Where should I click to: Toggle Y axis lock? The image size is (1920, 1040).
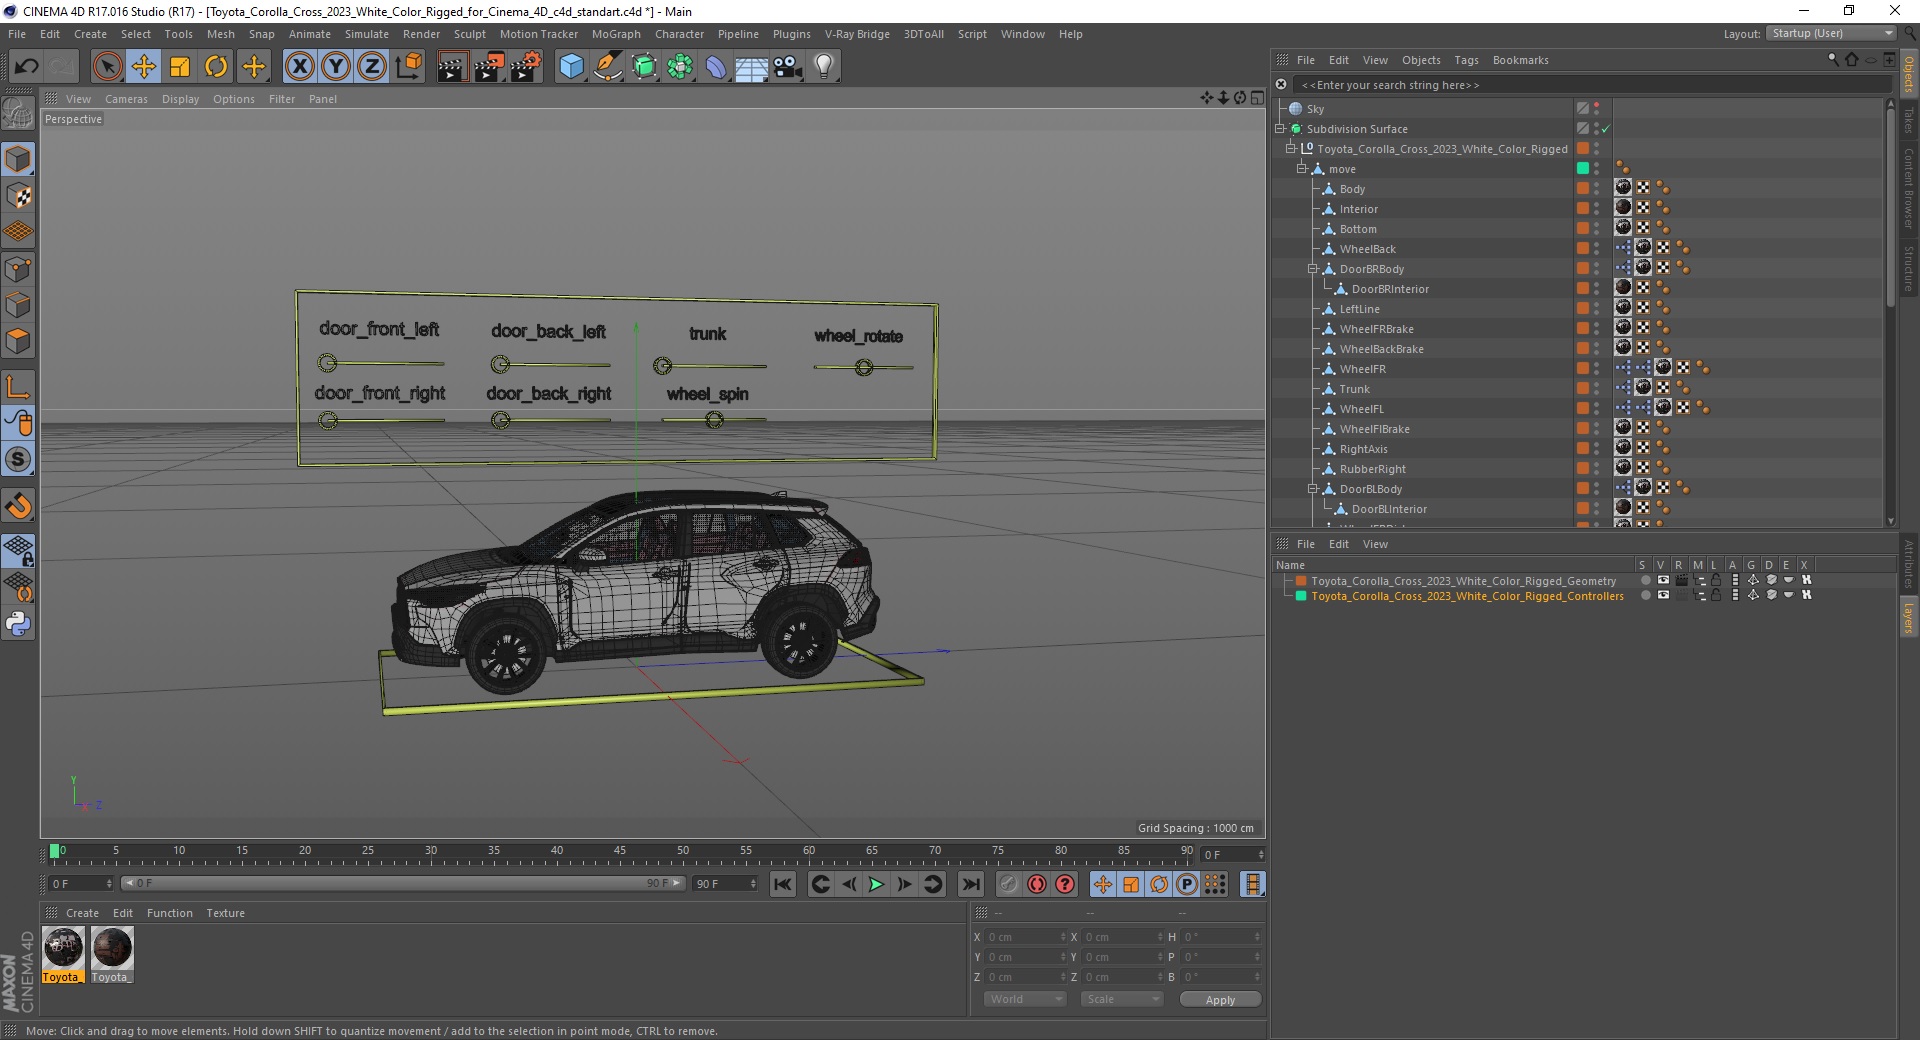pyautogui.click(x=335, y=67)
